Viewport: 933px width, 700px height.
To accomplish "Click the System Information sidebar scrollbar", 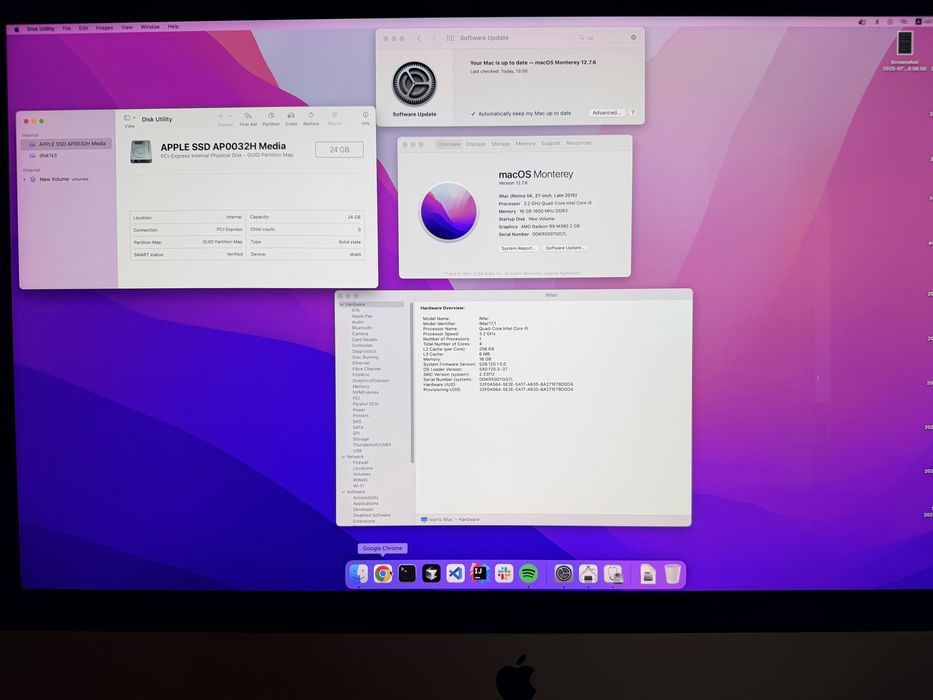I will (x=412, y=381).
